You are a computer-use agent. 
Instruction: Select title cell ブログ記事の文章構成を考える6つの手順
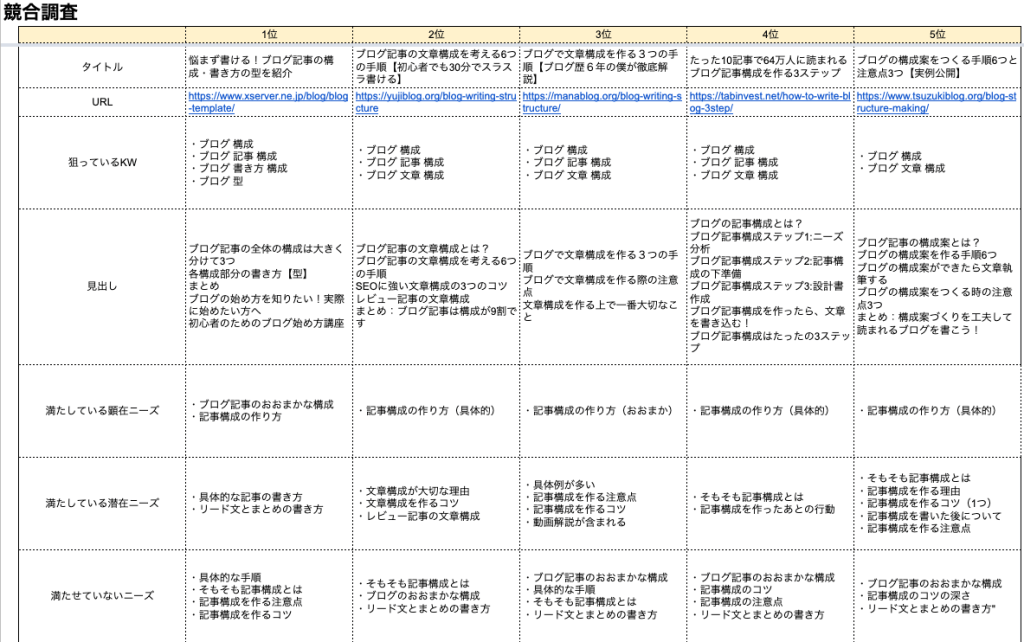(x=436, y=67)
